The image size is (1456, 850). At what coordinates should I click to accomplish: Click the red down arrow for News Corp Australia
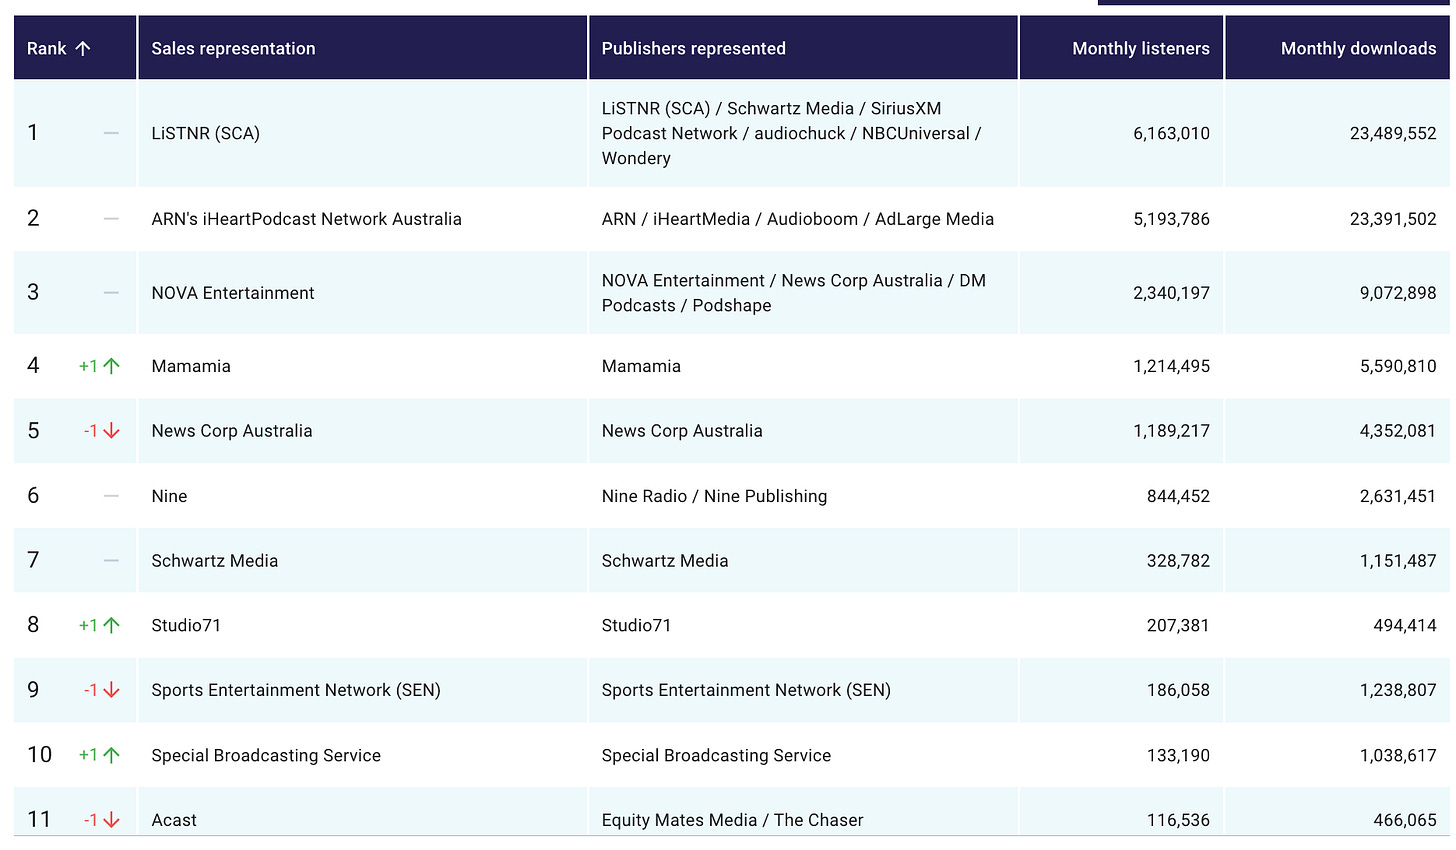(x=111, y=431)
